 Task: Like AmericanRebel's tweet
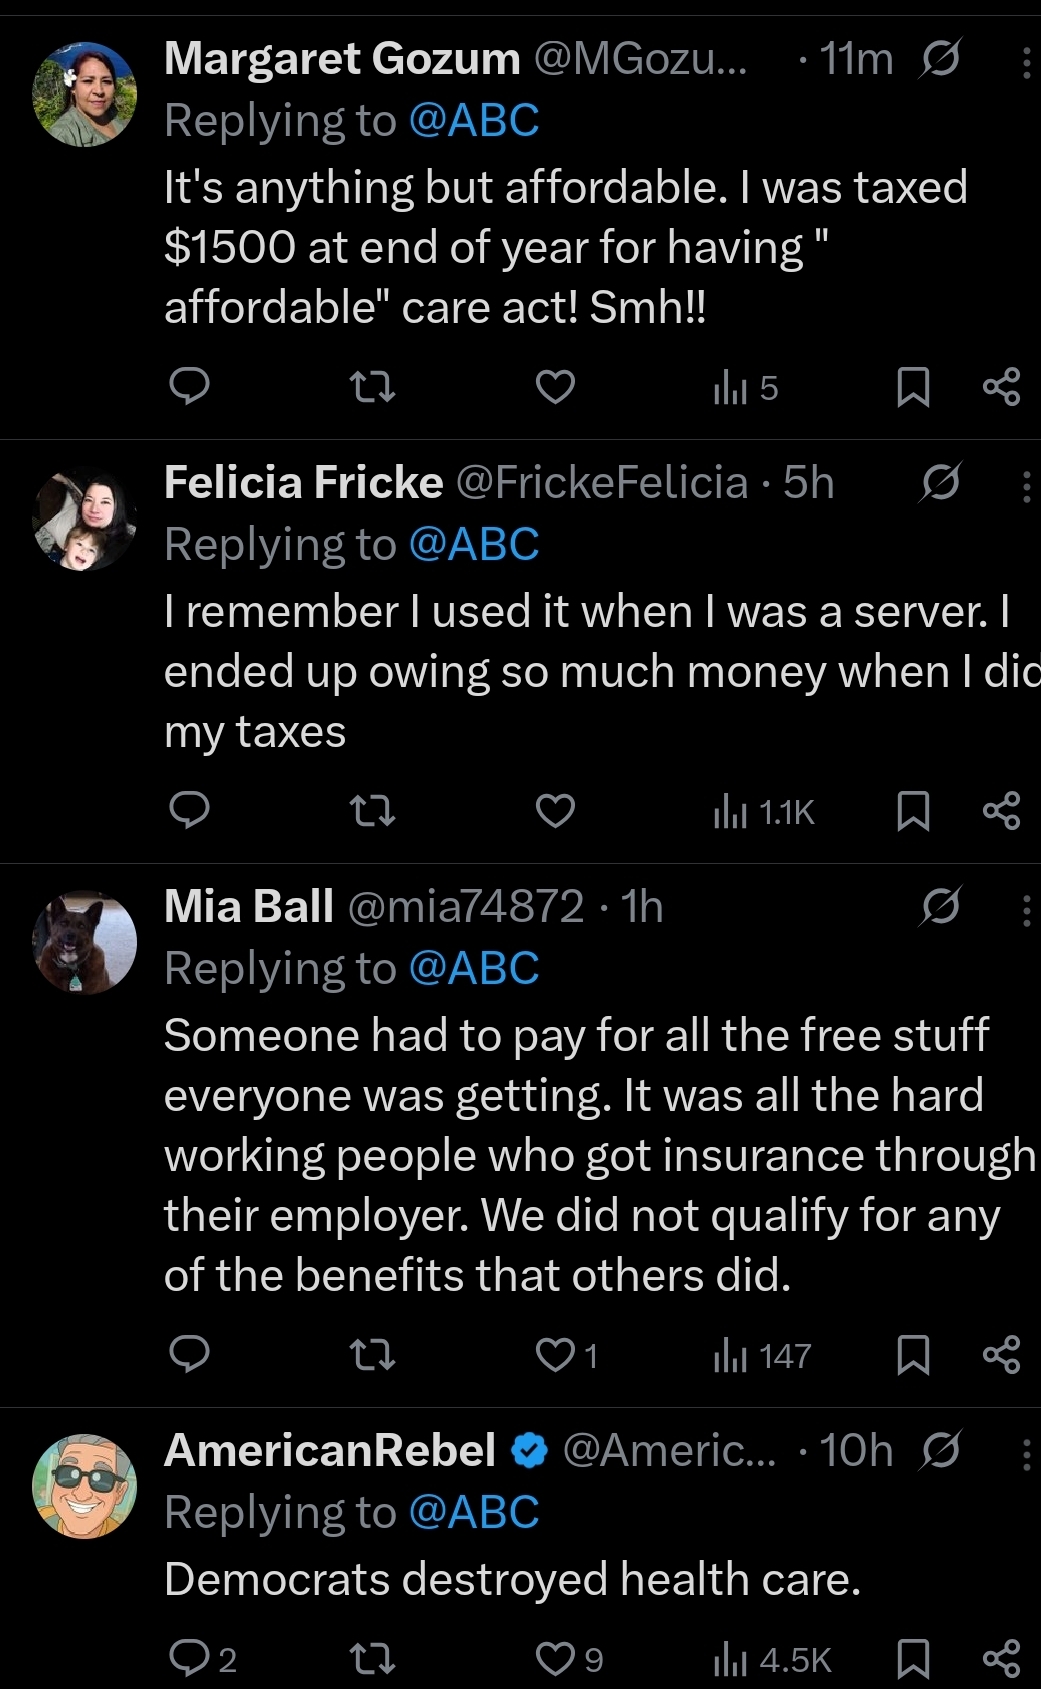point(556,1659)
